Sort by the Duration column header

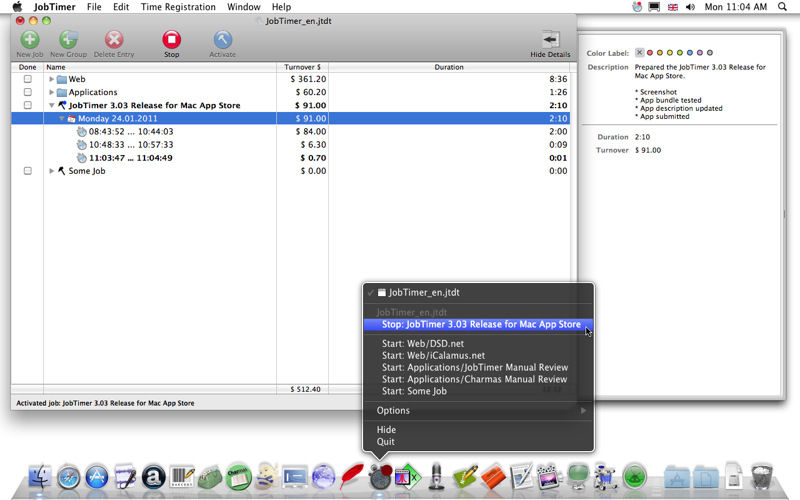(x=449, y=67)
